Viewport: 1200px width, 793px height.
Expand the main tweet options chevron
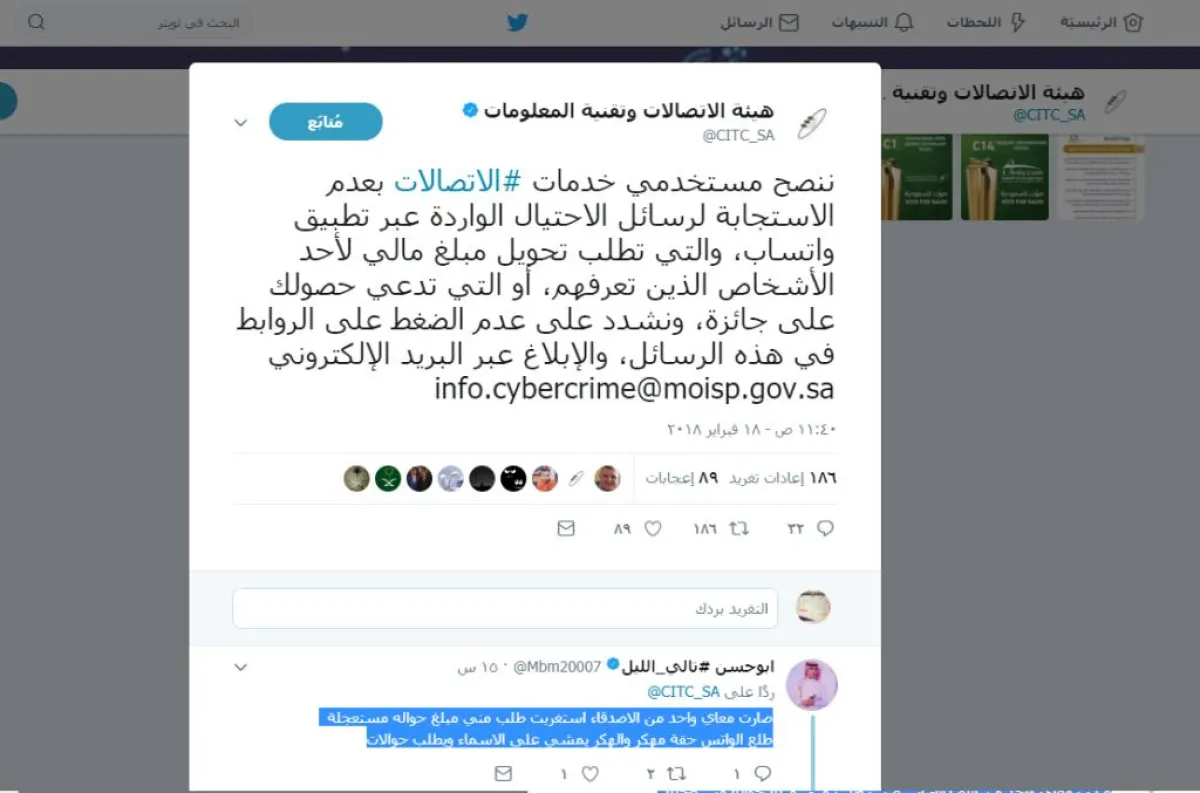coord(240,123)
